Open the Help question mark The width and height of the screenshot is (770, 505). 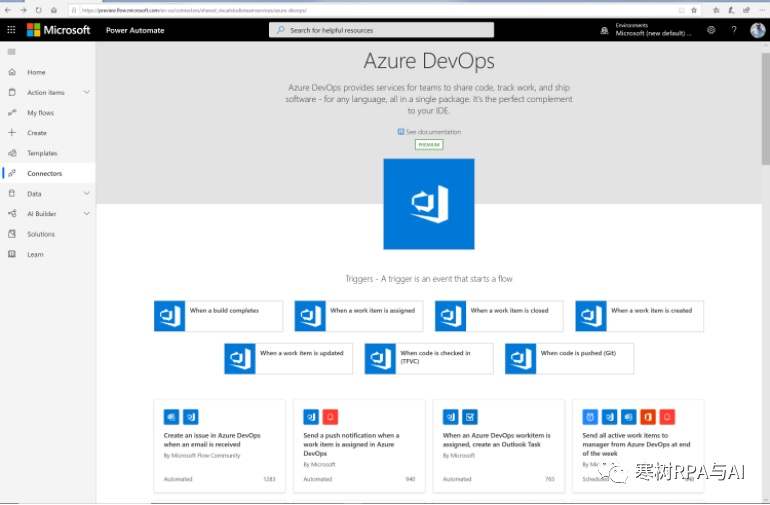734,30
